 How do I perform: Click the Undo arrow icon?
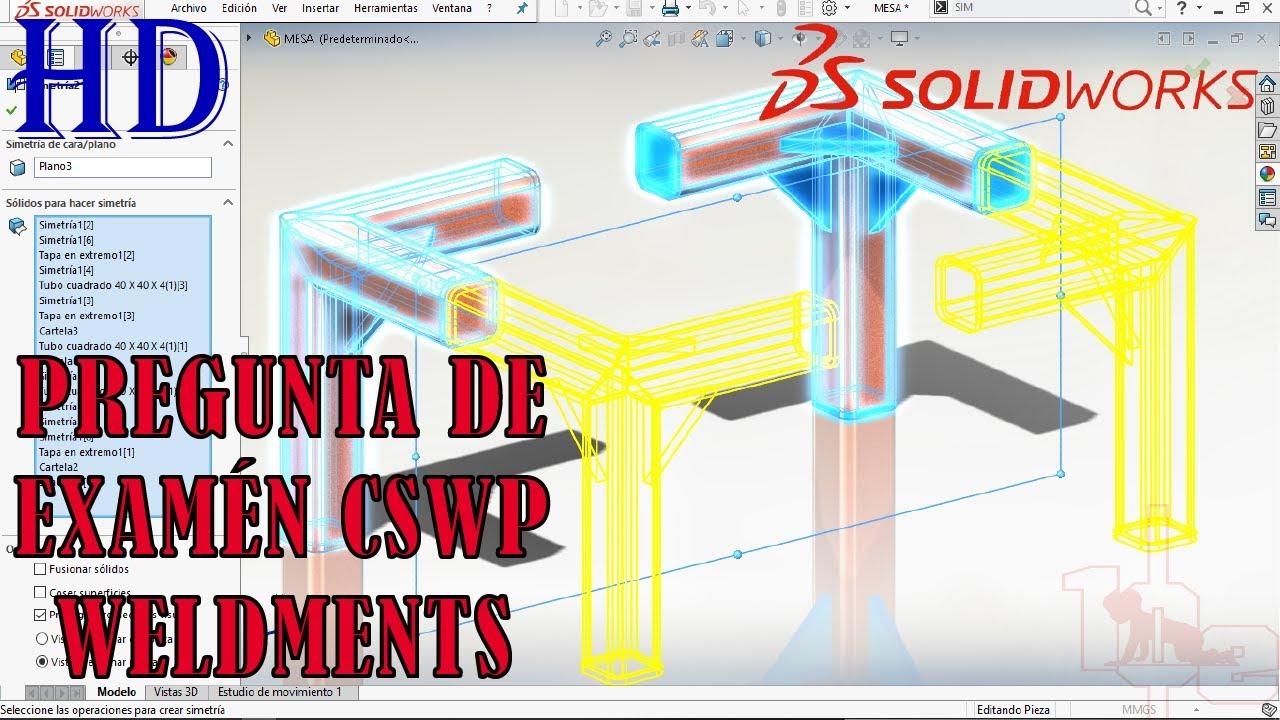(706, 8)
